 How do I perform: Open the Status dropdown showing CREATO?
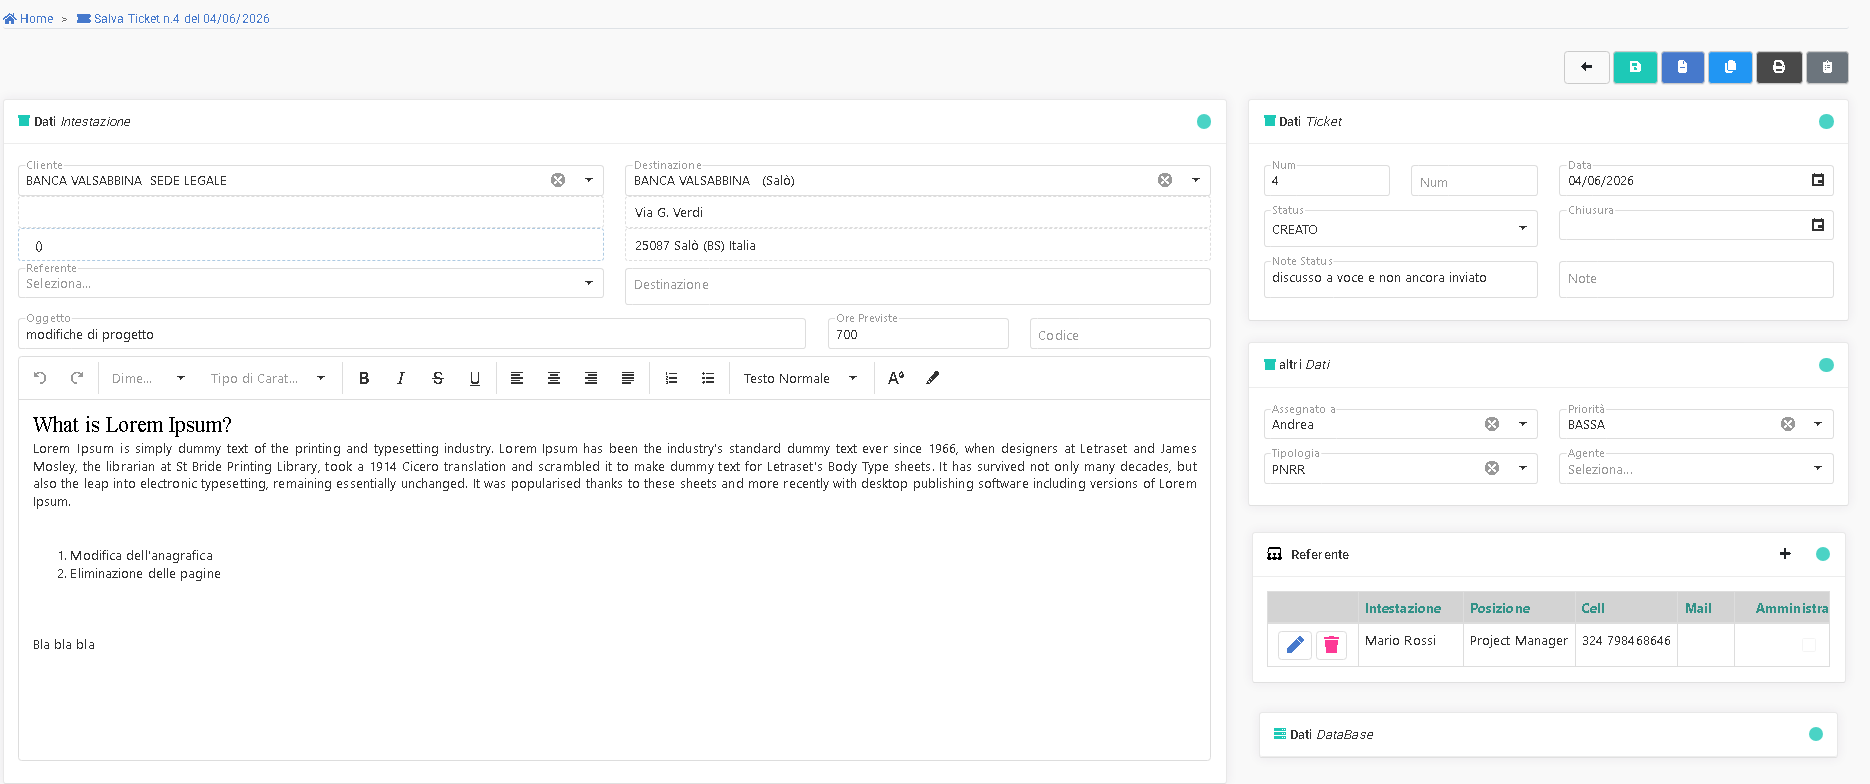pos(1400,229)
